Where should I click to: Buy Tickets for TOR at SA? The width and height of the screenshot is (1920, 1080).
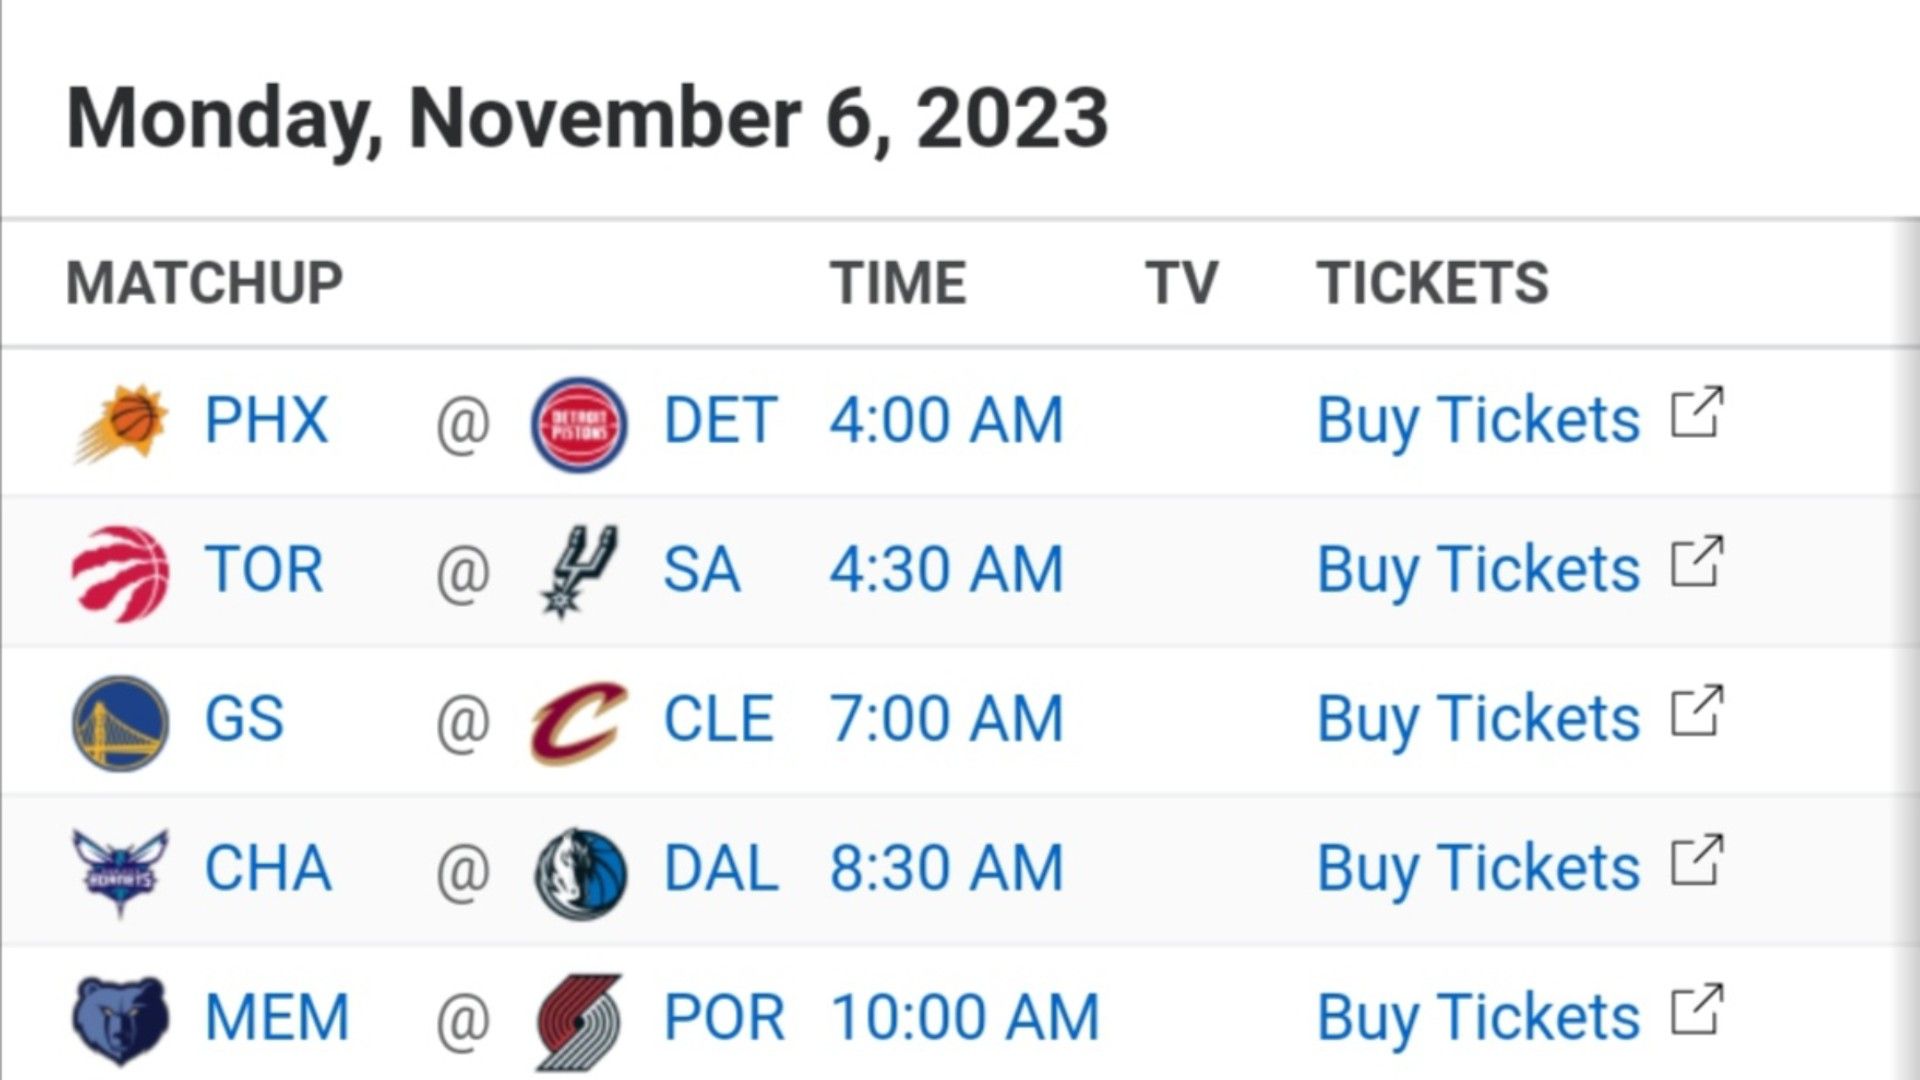point(1478,571)
